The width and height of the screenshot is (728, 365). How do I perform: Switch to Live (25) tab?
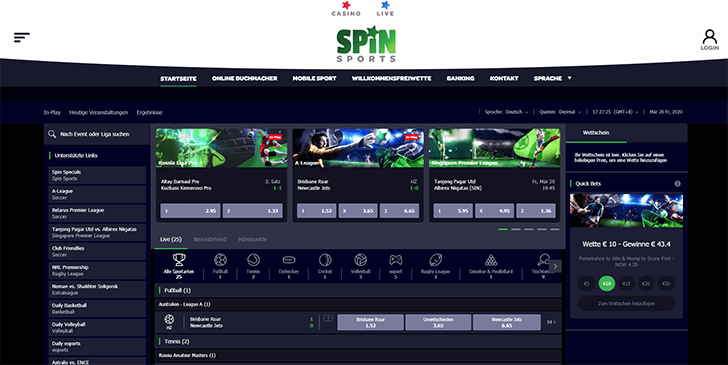pyautogui.click(x=171, y=240)
